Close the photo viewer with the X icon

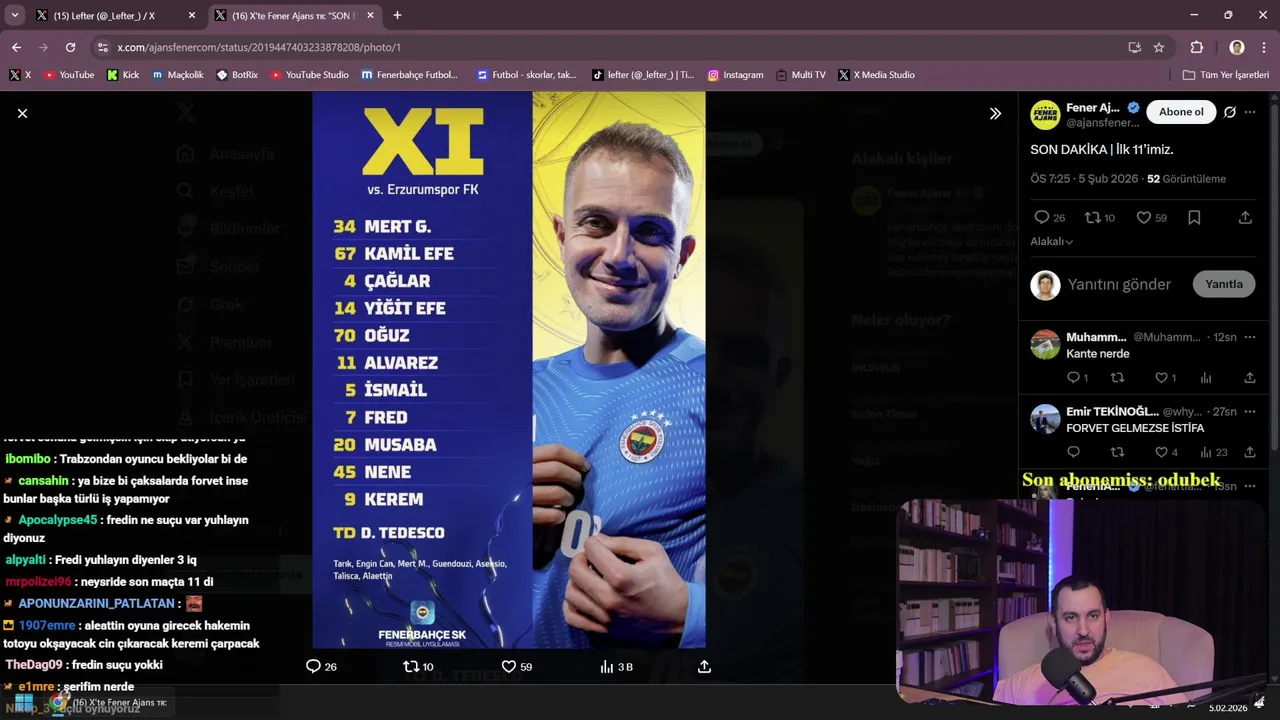22,114
